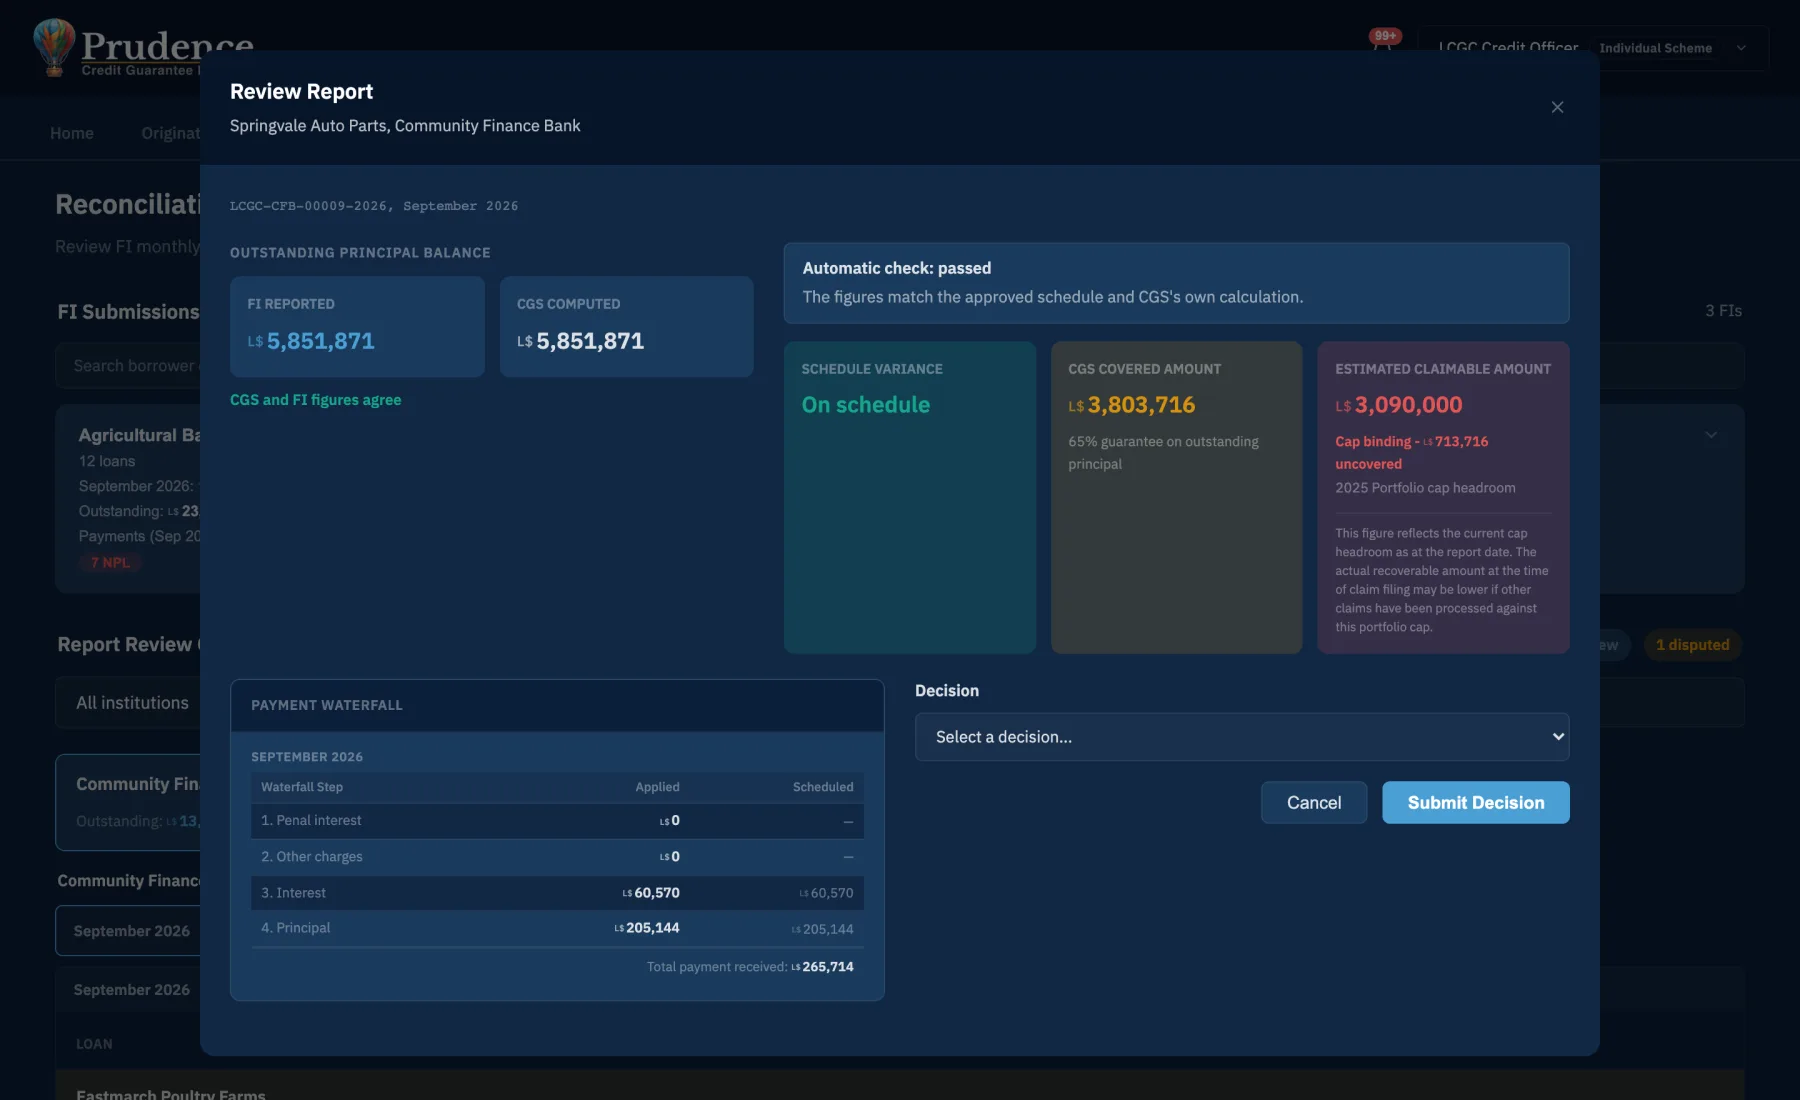Click the Automatic check passed banner
The image size is (1800, 1100).
click(1176, 283)
